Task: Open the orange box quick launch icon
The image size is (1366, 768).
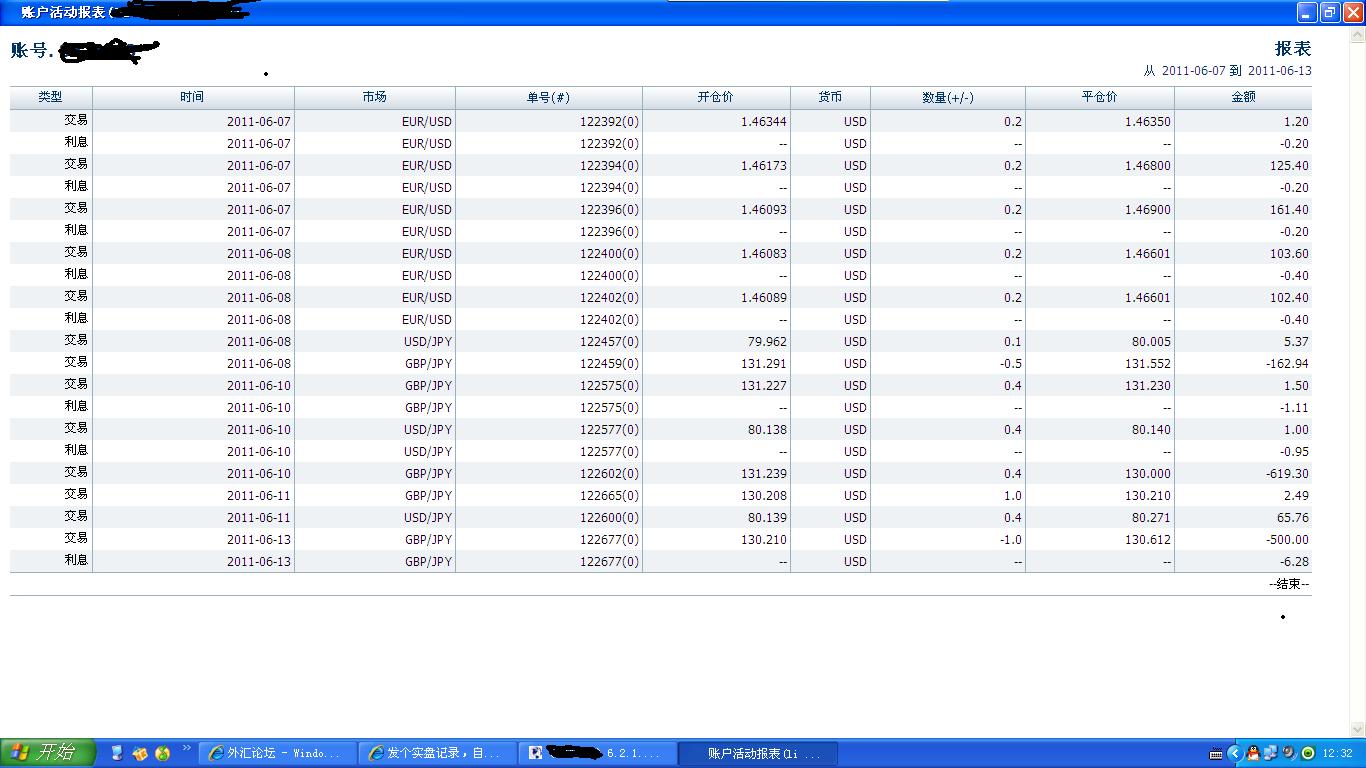Action: pos(140,753)
